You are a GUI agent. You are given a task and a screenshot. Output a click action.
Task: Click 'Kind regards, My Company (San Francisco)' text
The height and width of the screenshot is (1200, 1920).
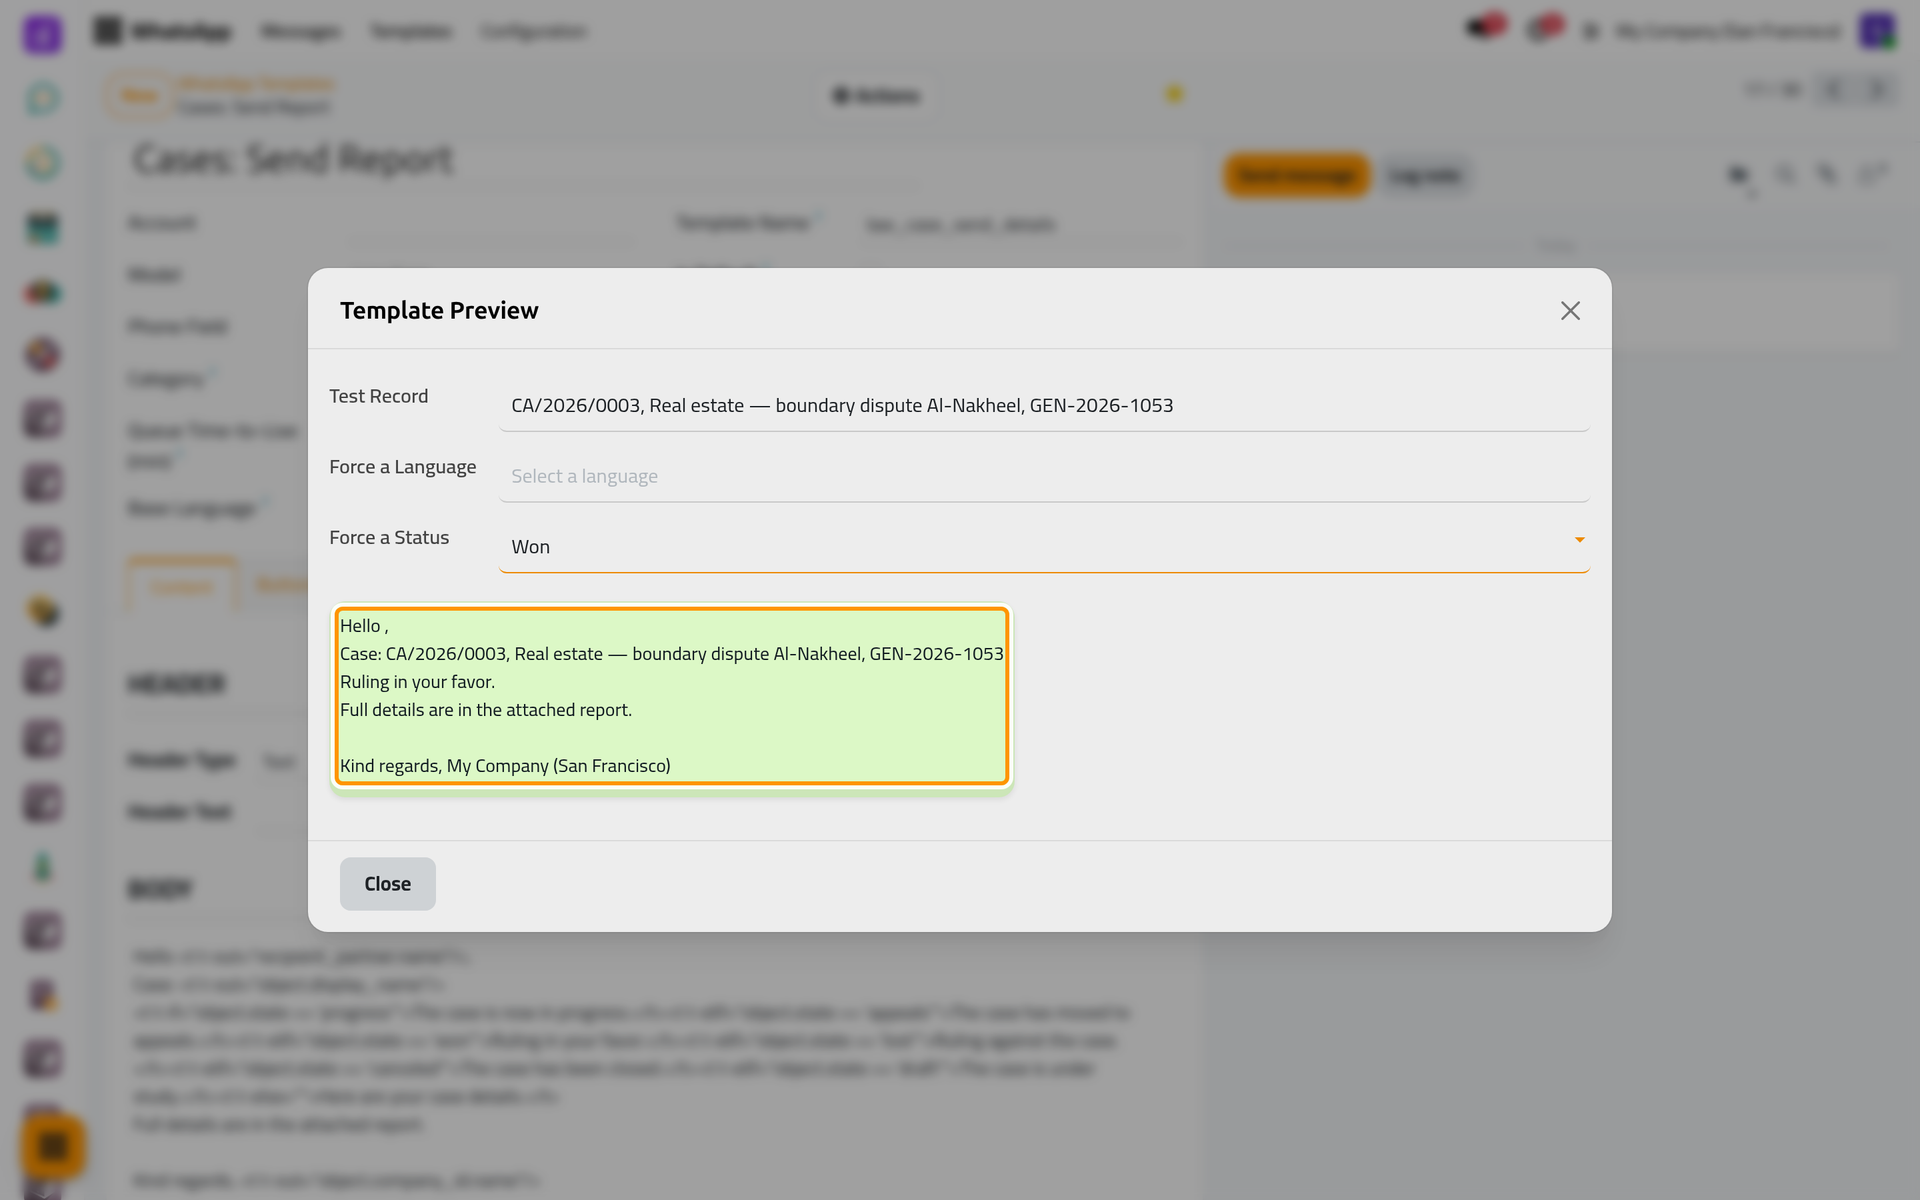click(505, 766)
